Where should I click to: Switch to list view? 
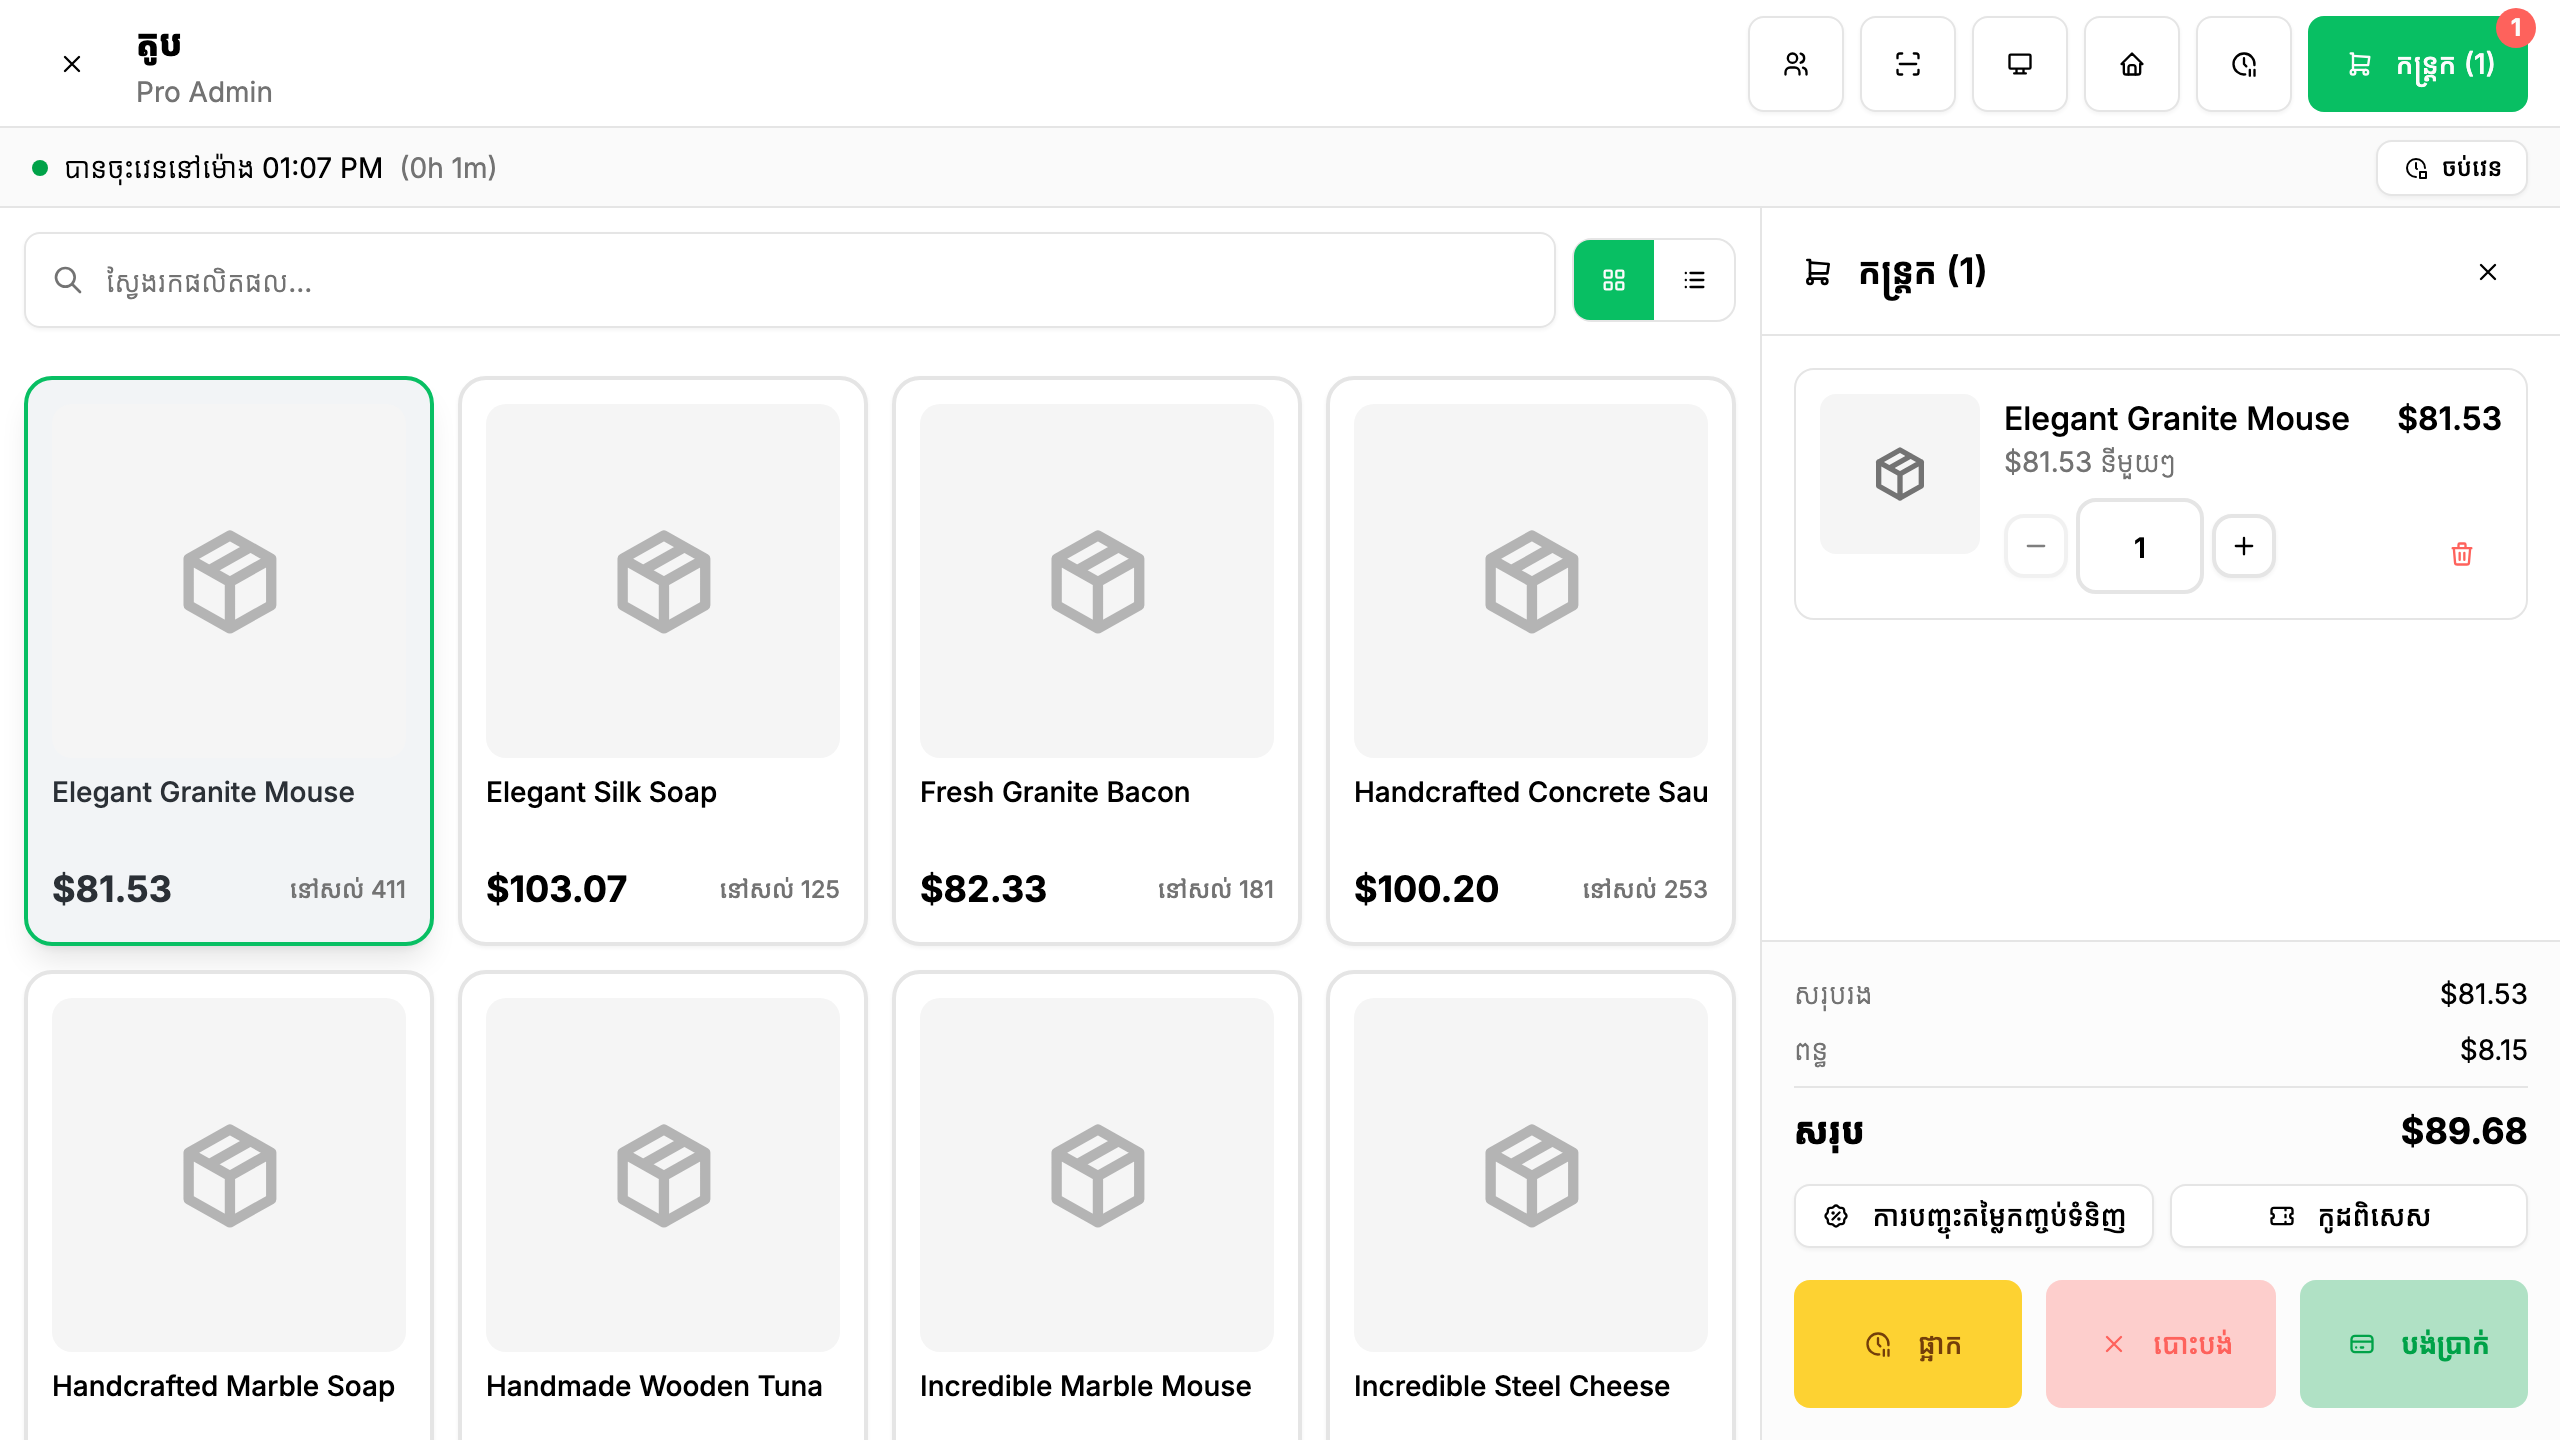[1694, 280]
